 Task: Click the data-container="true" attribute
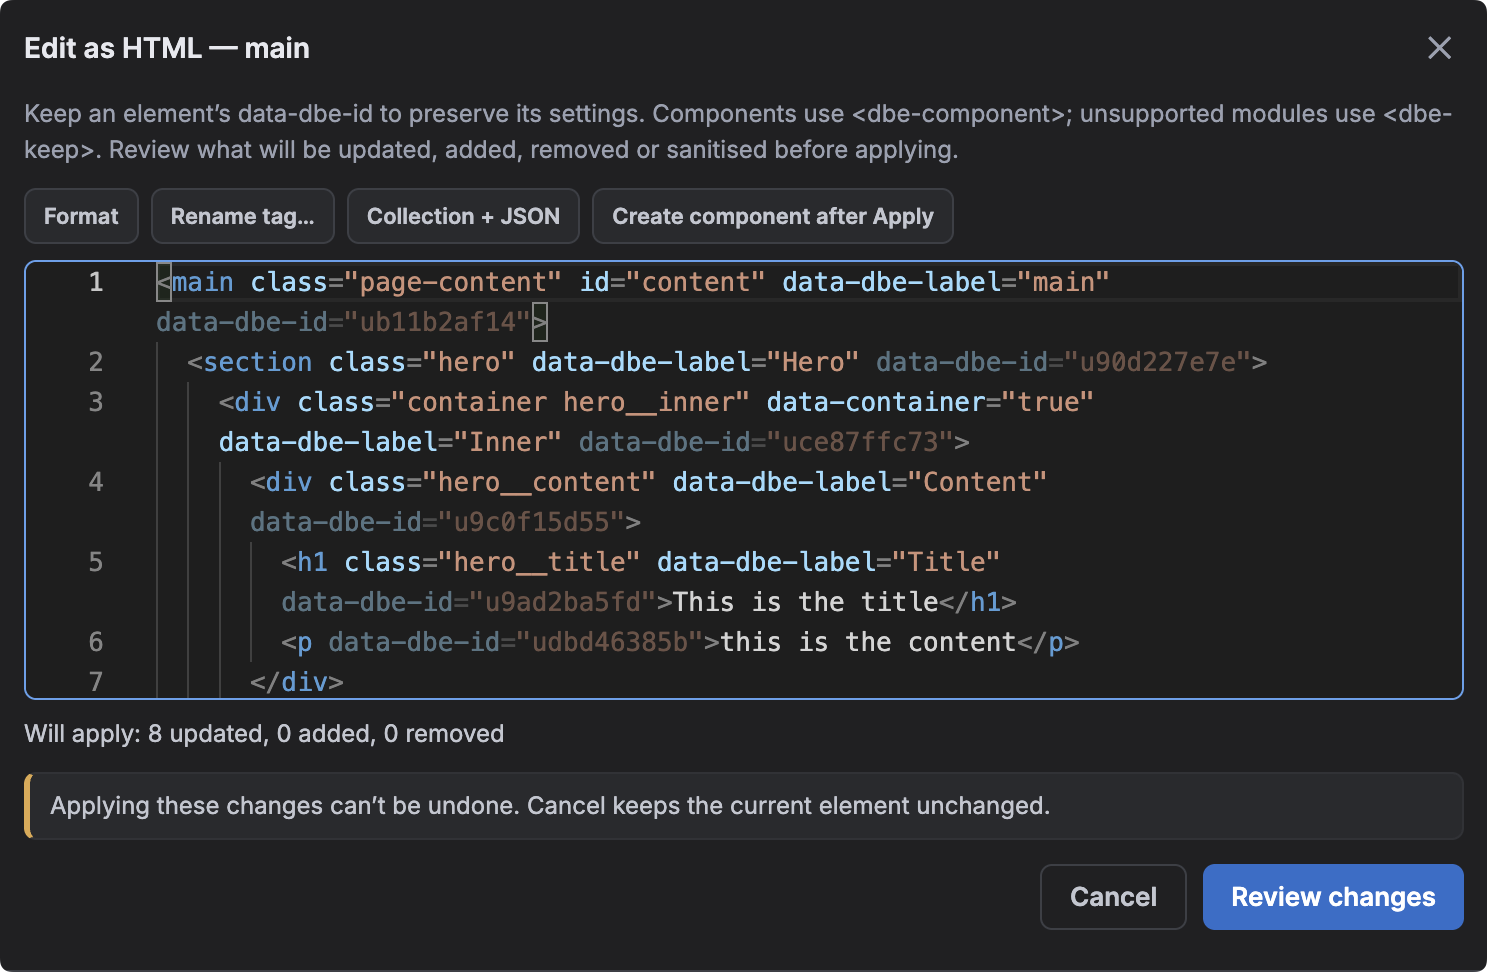[x=930, y=402]
